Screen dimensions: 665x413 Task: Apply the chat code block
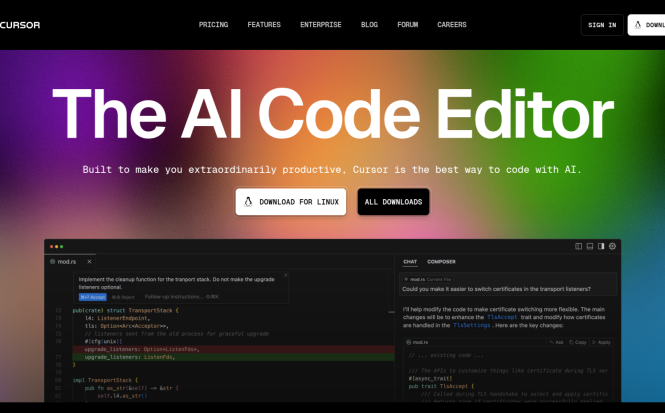click(601, 342)
